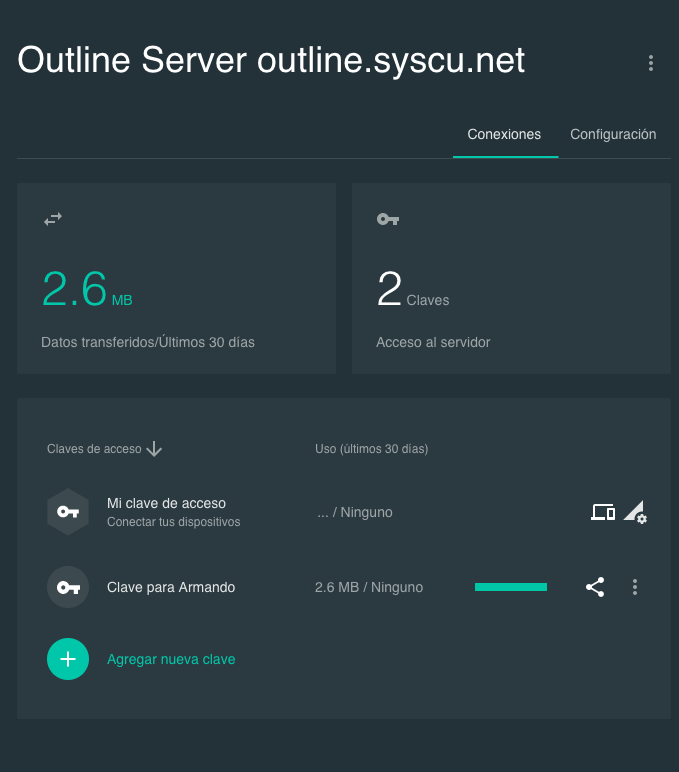Share the Clave para Armando key
The image size is (679, 772).
[595, 587]
